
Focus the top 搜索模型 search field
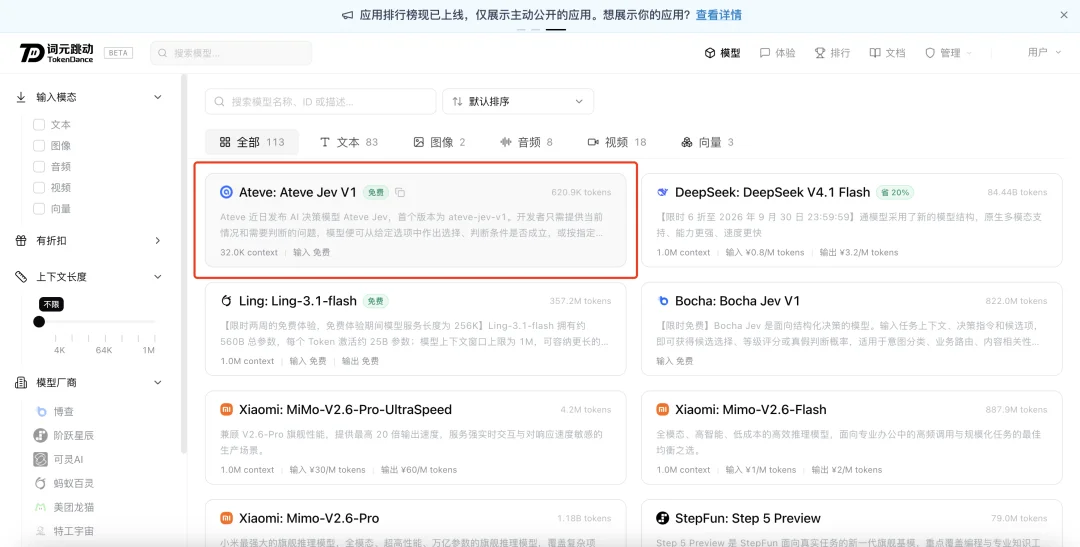(231, 53)
